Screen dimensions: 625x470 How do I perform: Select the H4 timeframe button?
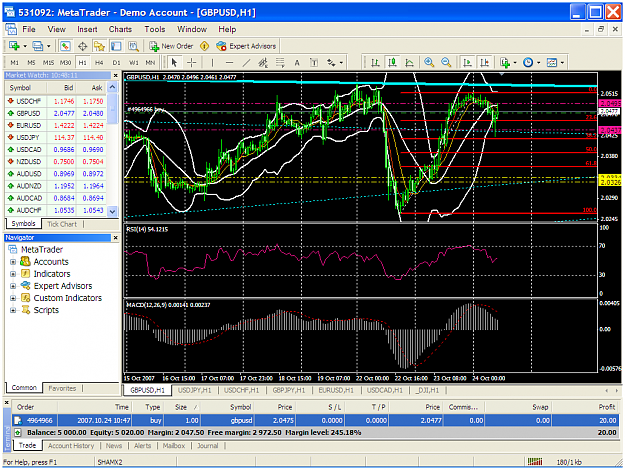pyautogui.click(x=99, y=63)
